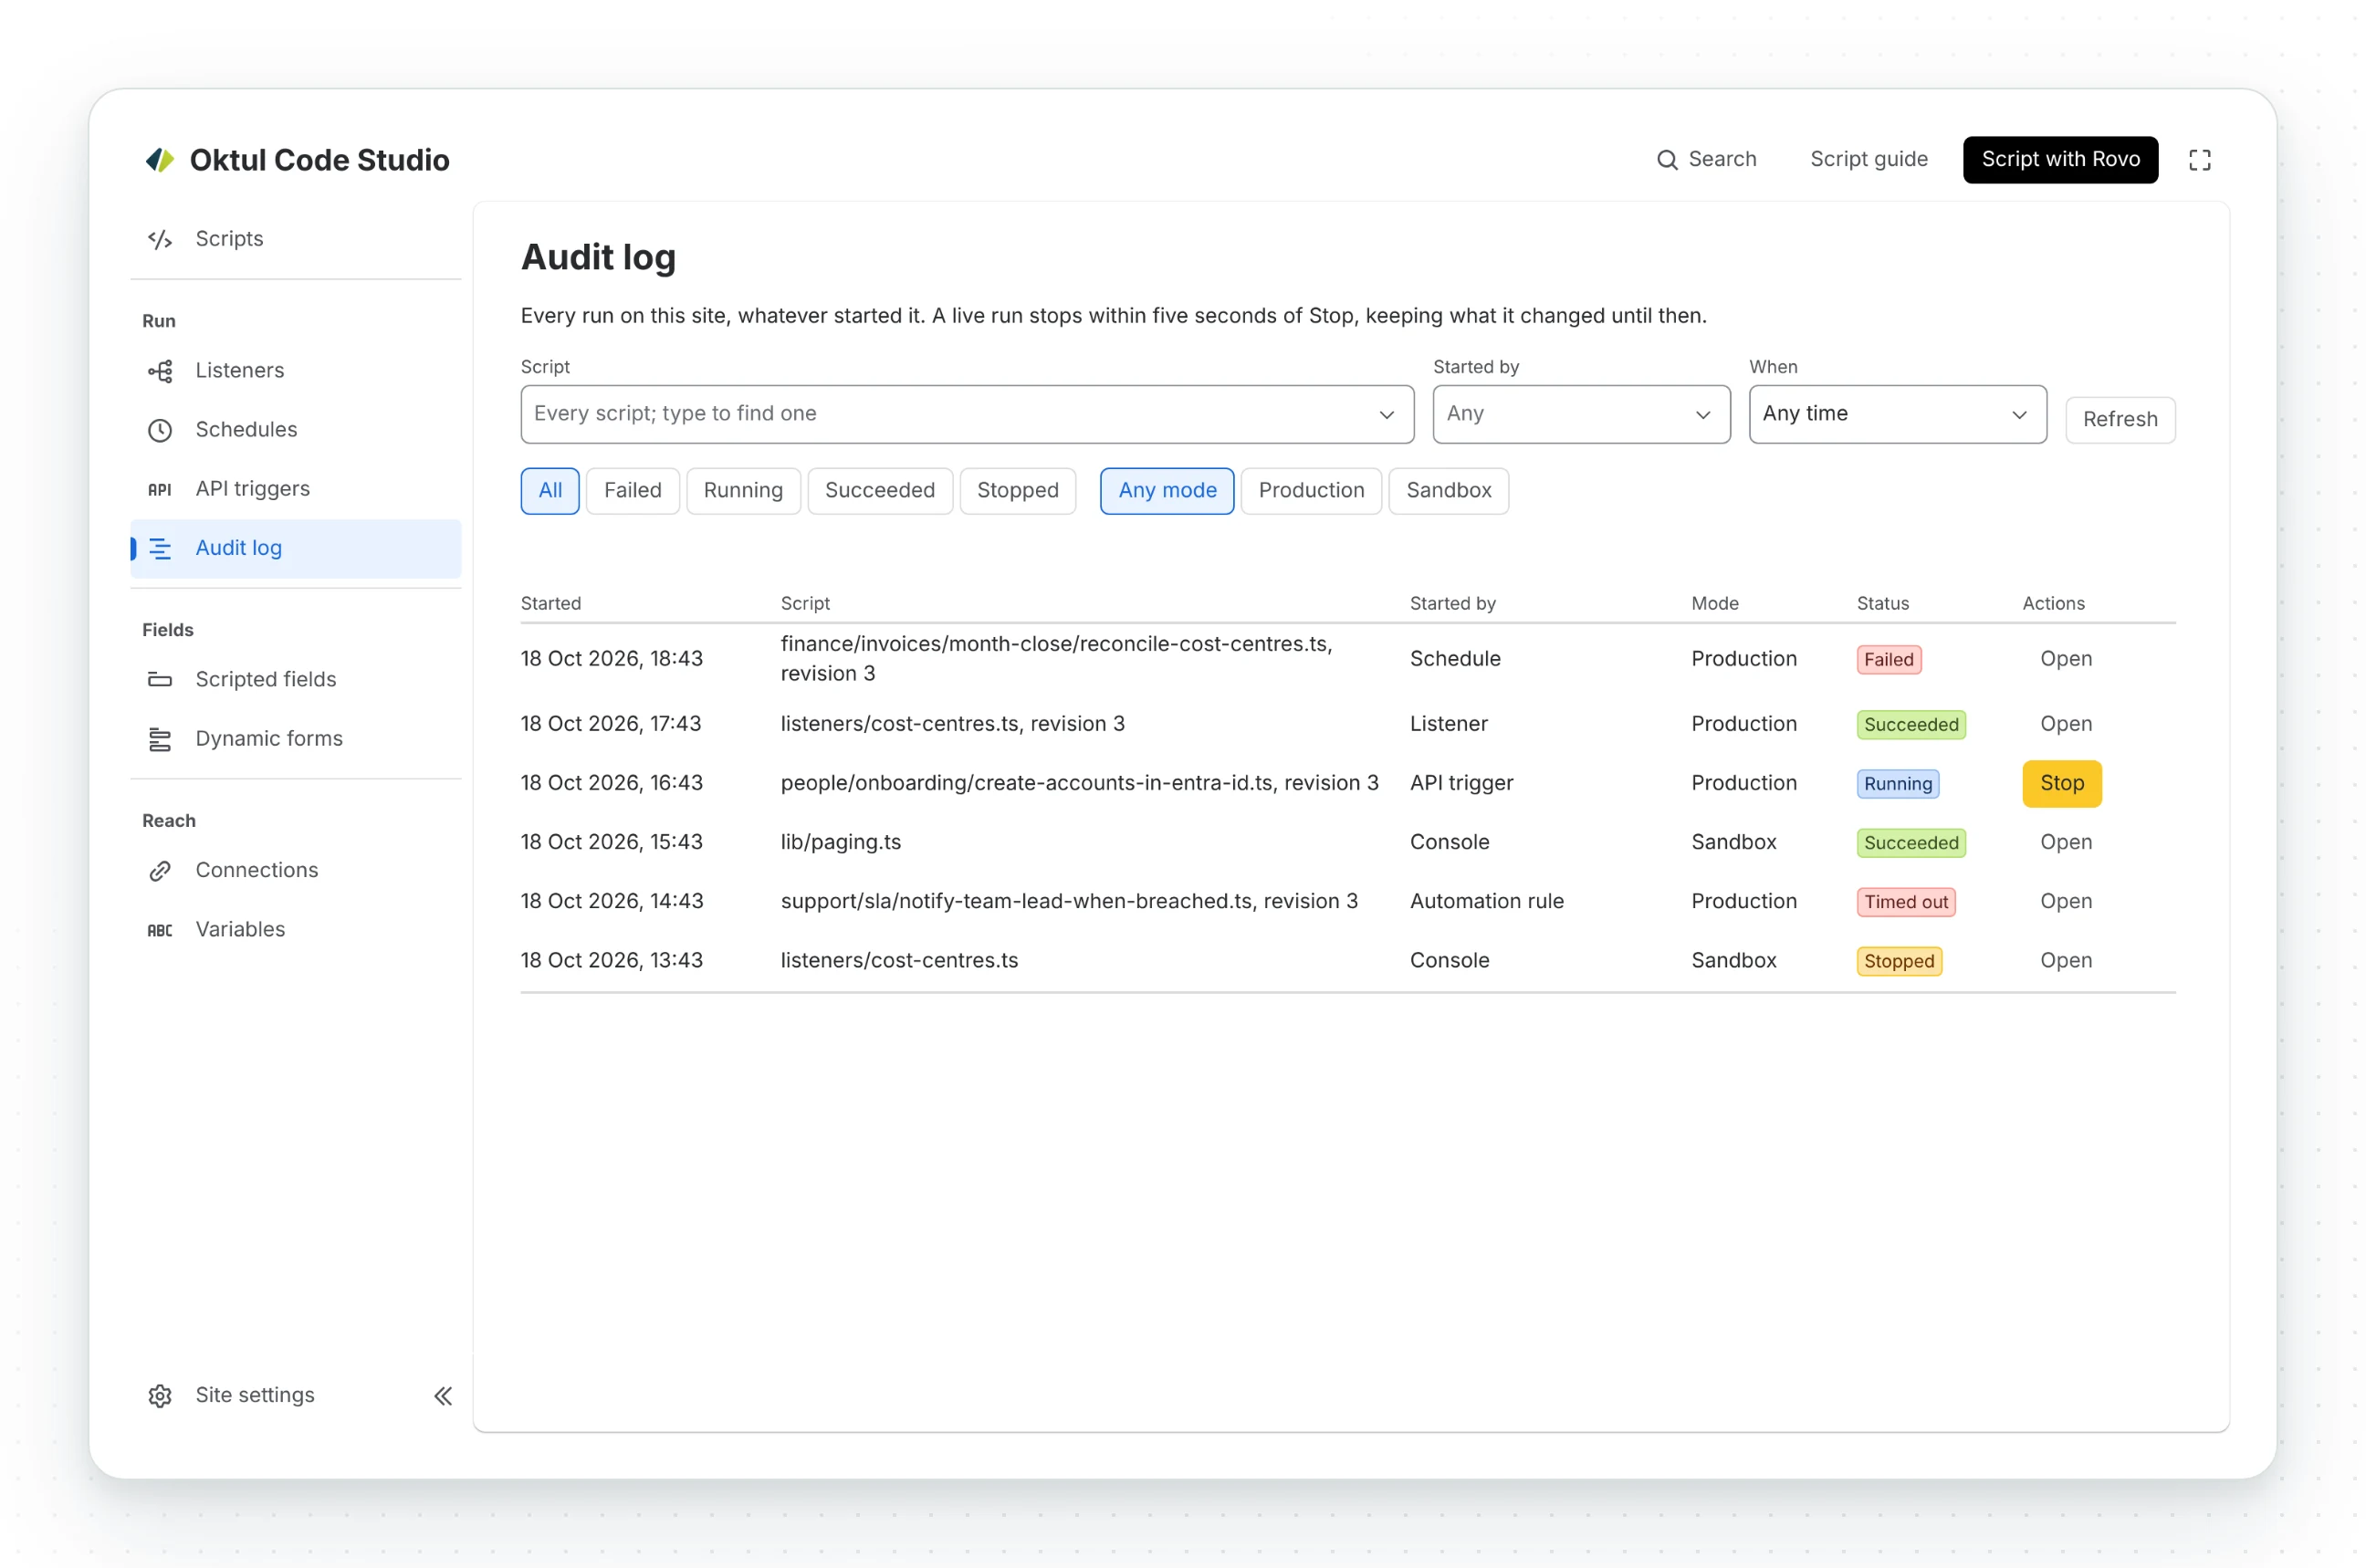
Task: Open the Schedules page in sidebar
Action: coord(296,430)
